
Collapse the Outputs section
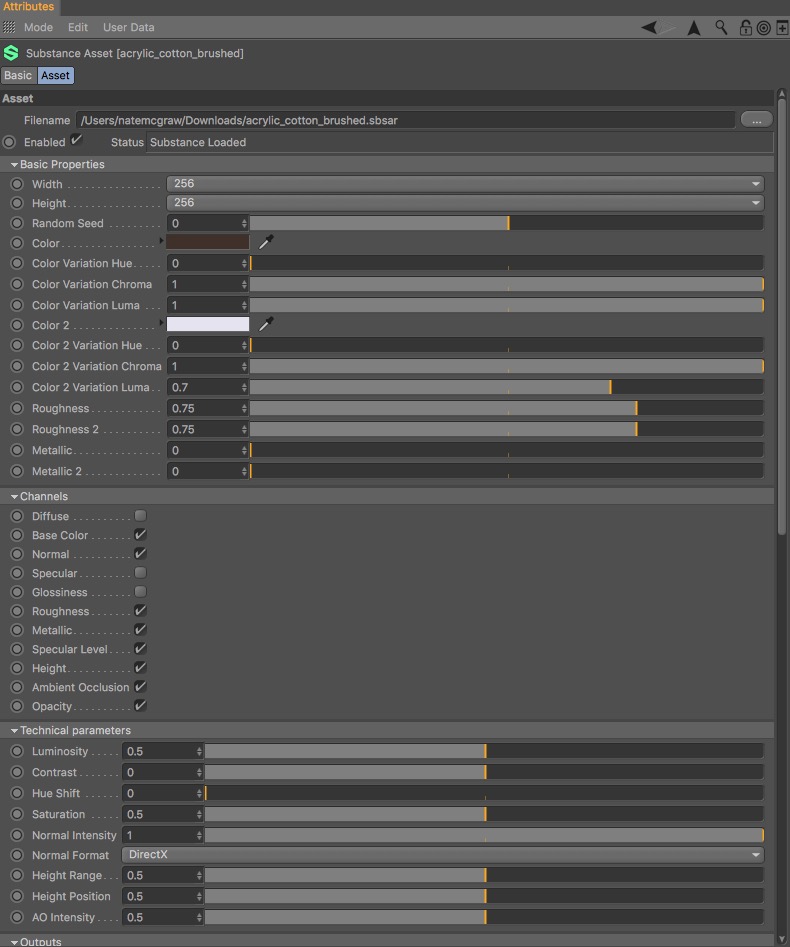coord(14,942)
